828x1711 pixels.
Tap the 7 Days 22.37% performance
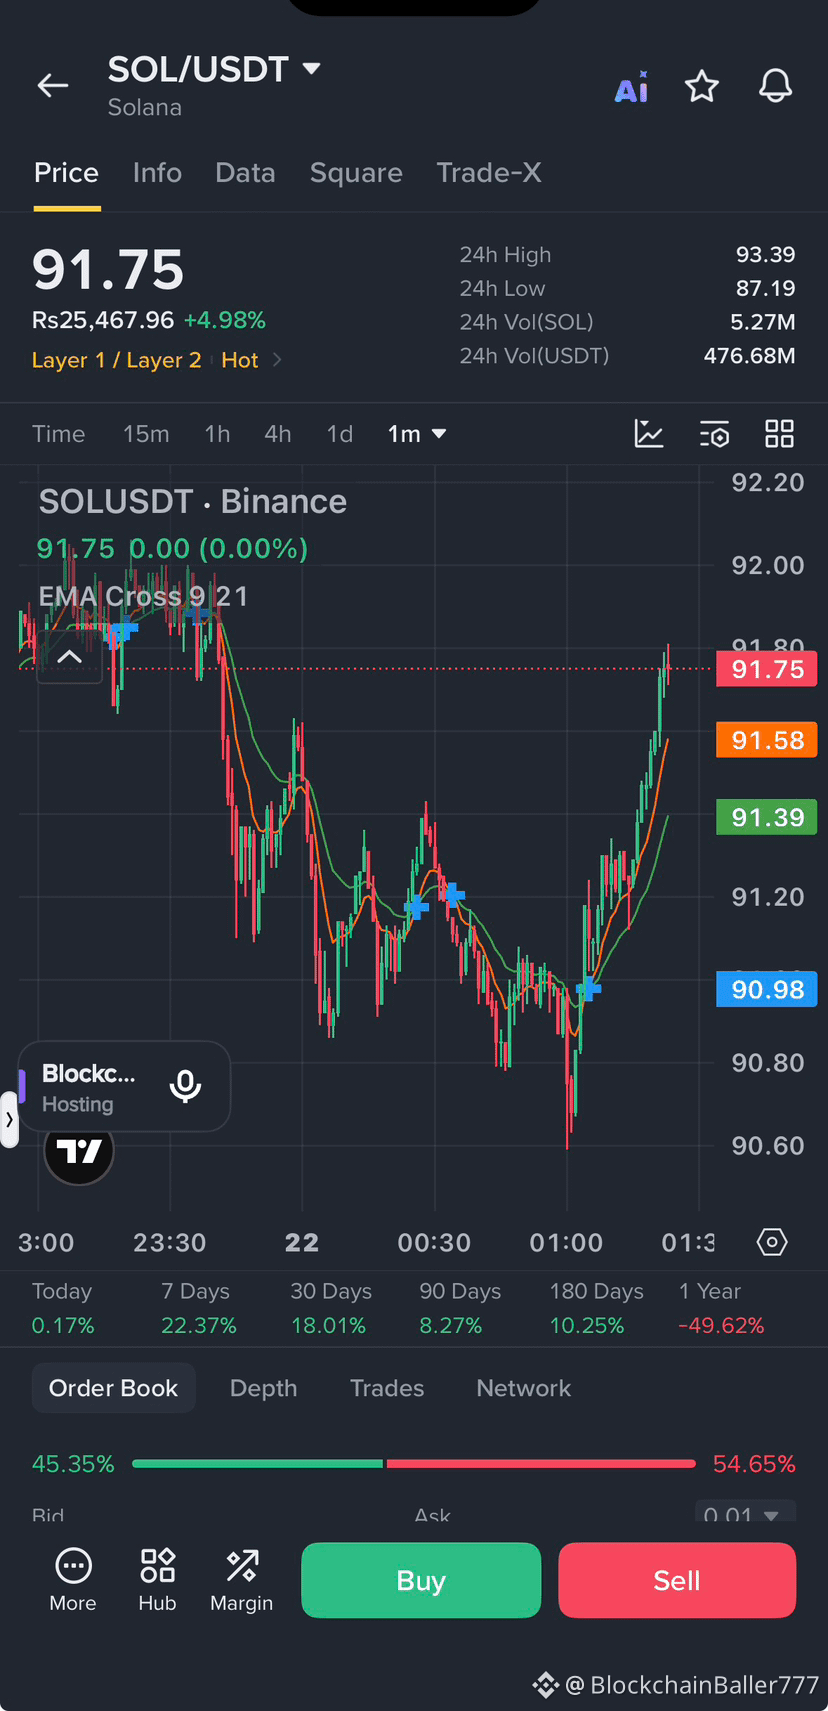[199, 1308]
